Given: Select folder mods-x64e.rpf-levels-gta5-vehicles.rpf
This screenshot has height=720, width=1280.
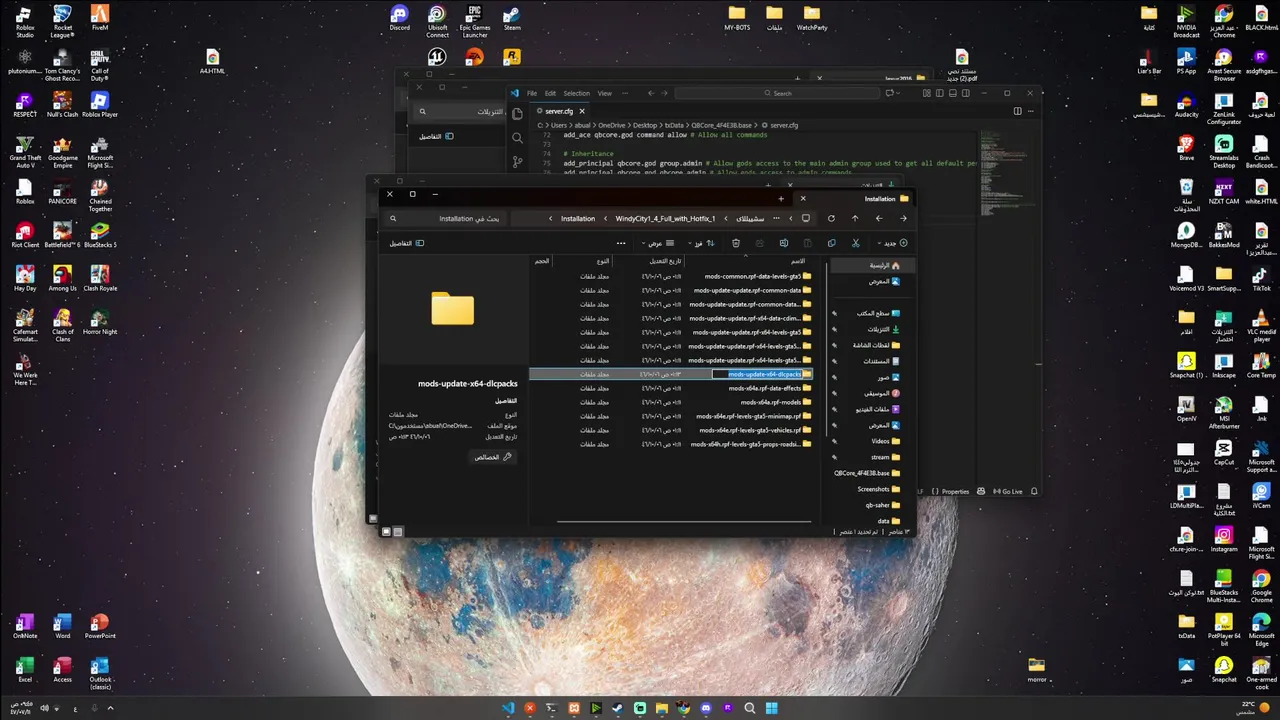Looking at the screenshot, I should tap(755, 430).
